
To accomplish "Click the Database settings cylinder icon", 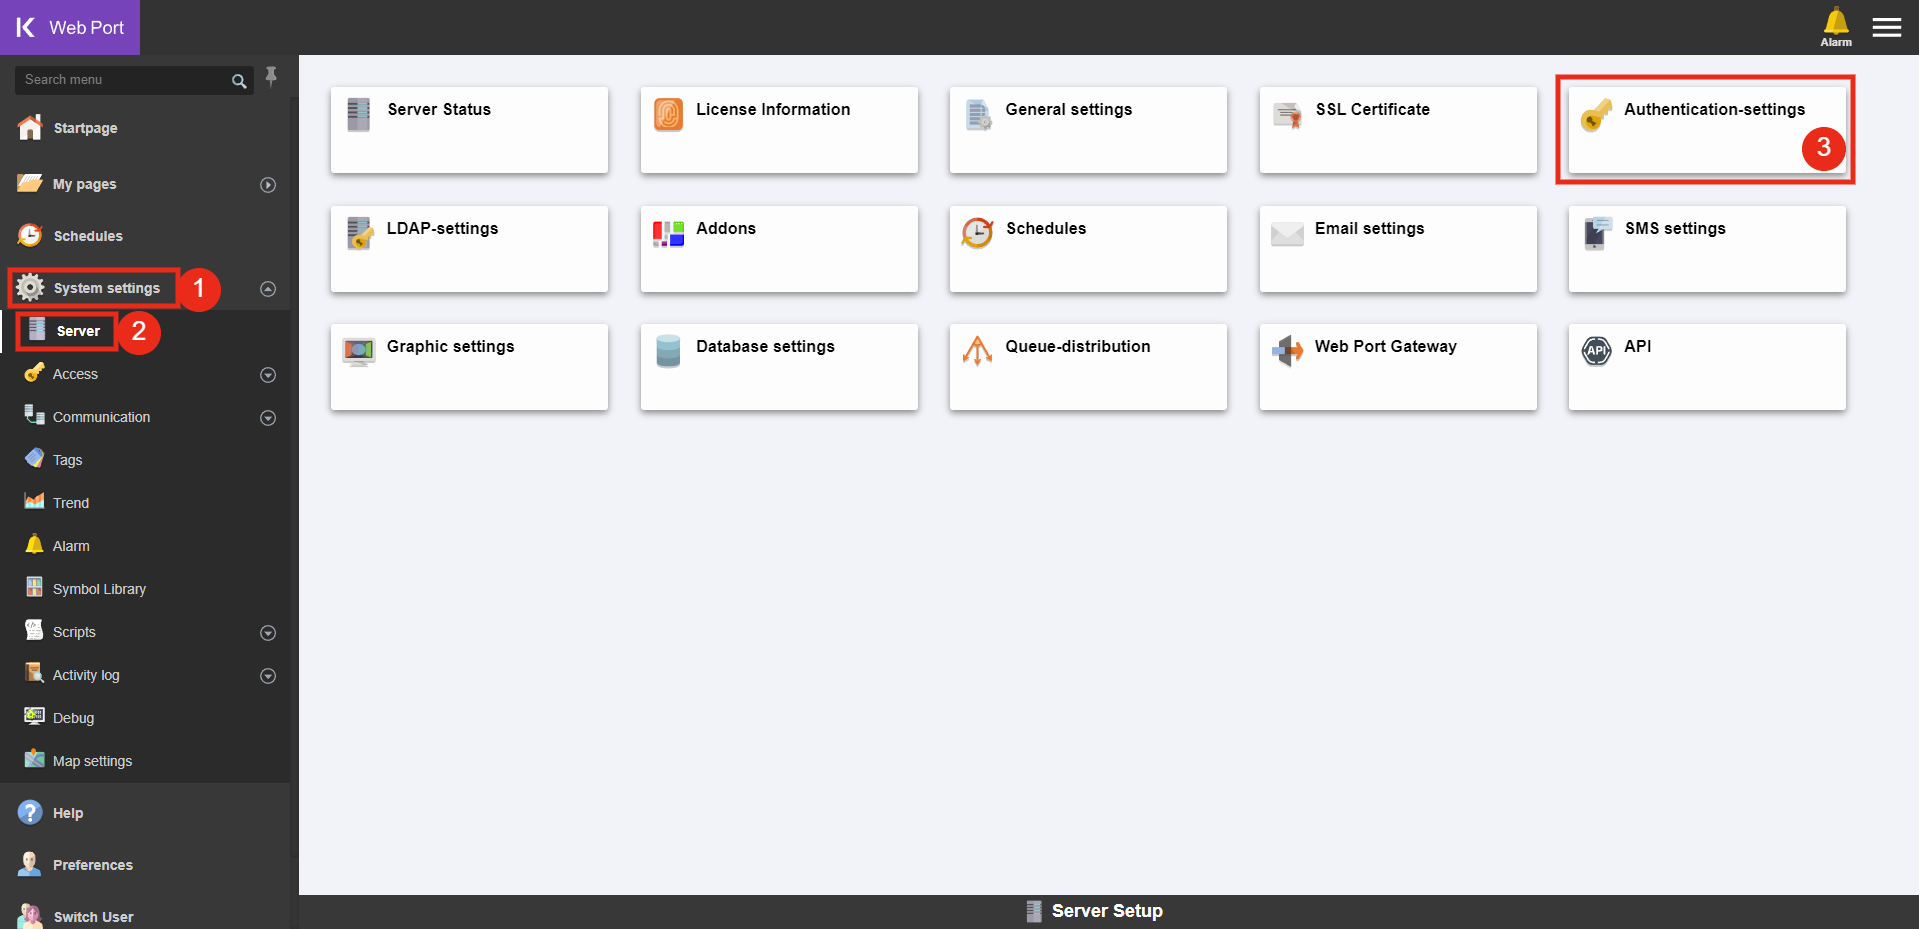I will 668,351.
